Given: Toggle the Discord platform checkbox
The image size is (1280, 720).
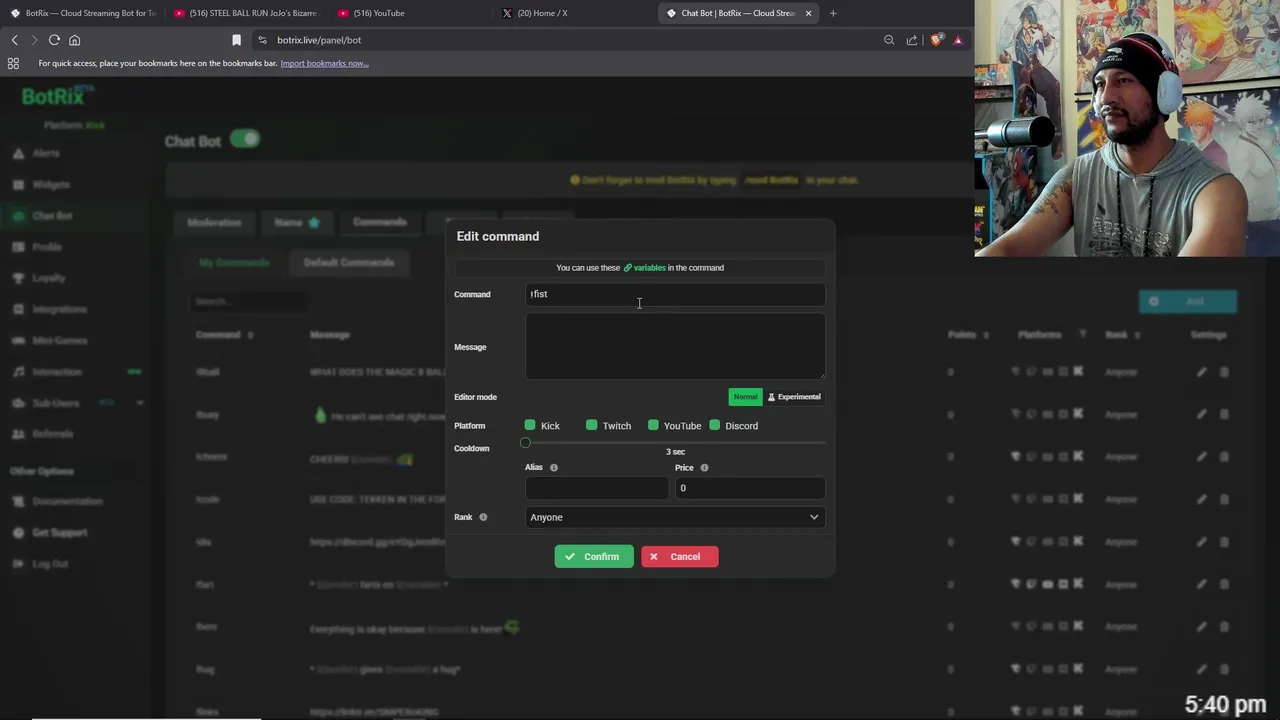Looking at the screenshot, I should coord(715,425).
